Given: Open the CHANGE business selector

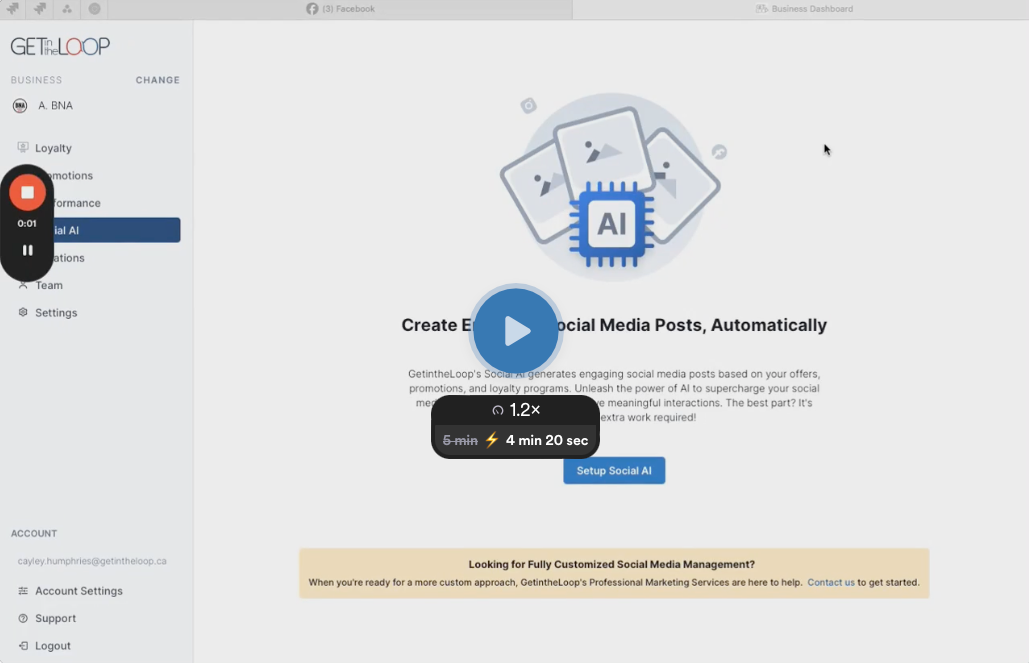Looking at the screenshot, I should tap(157, 80).
